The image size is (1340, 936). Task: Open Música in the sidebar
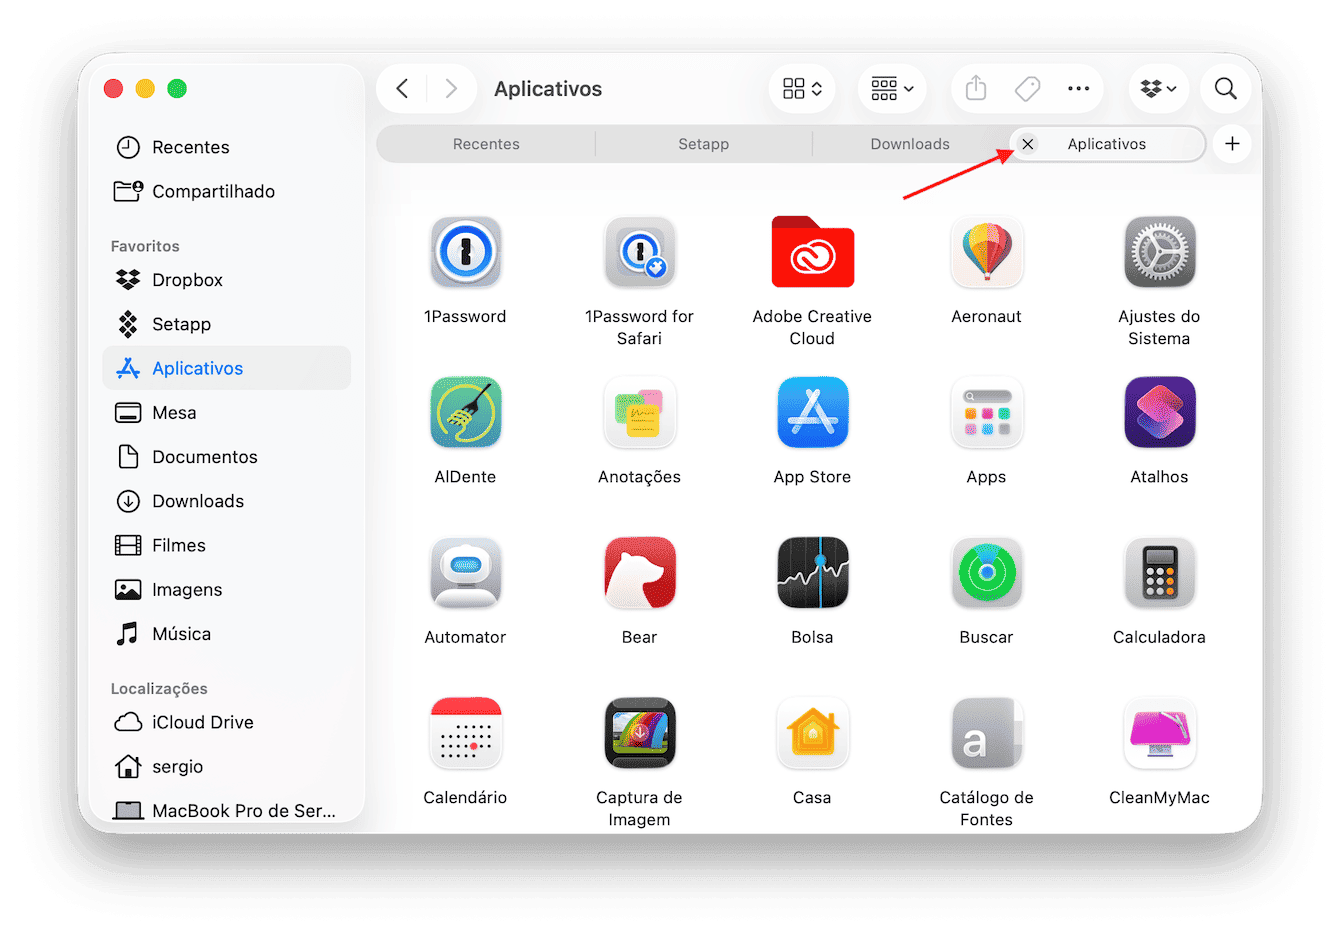tap(227, 634)
